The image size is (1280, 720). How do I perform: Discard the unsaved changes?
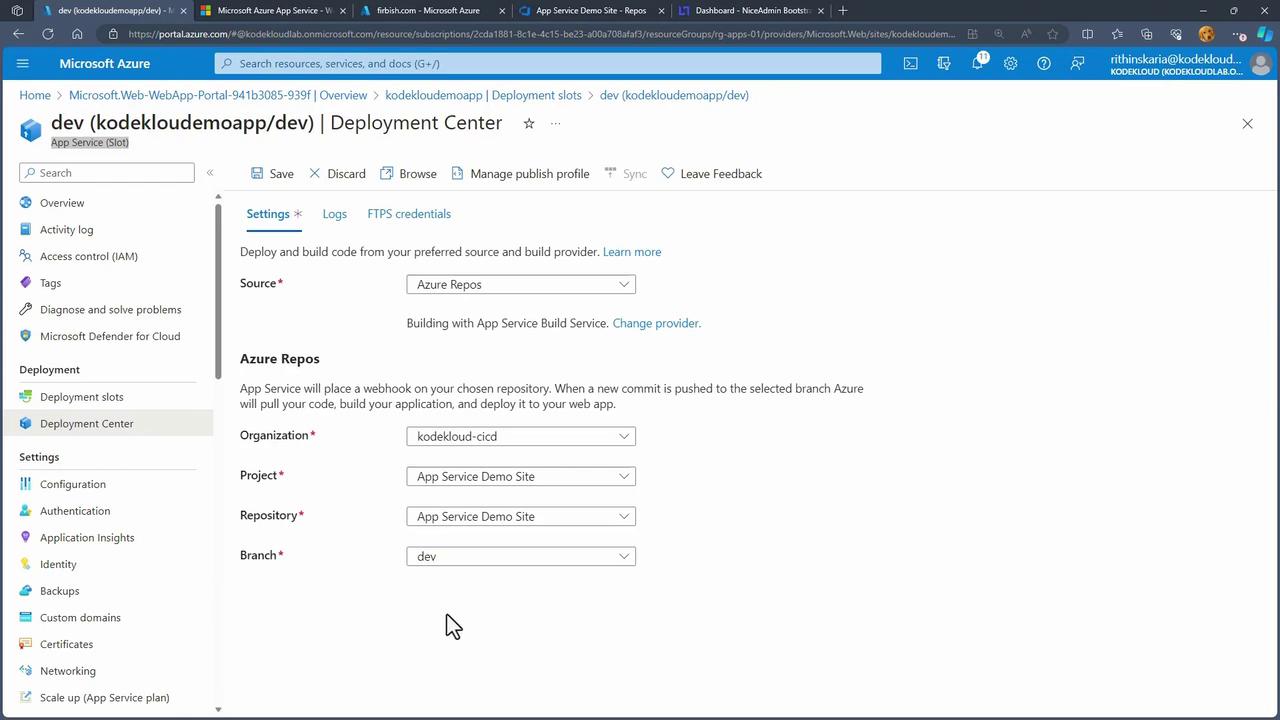(337, 174)
